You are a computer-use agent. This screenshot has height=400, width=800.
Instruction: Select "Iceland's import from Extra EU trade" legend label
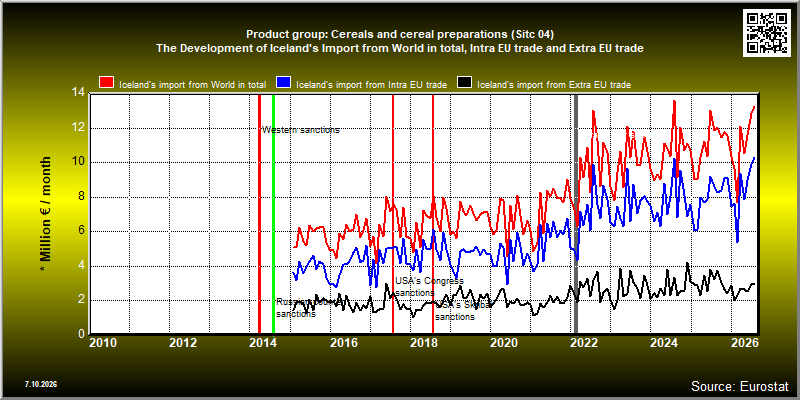pyautogui.click(x=554, y=85)
